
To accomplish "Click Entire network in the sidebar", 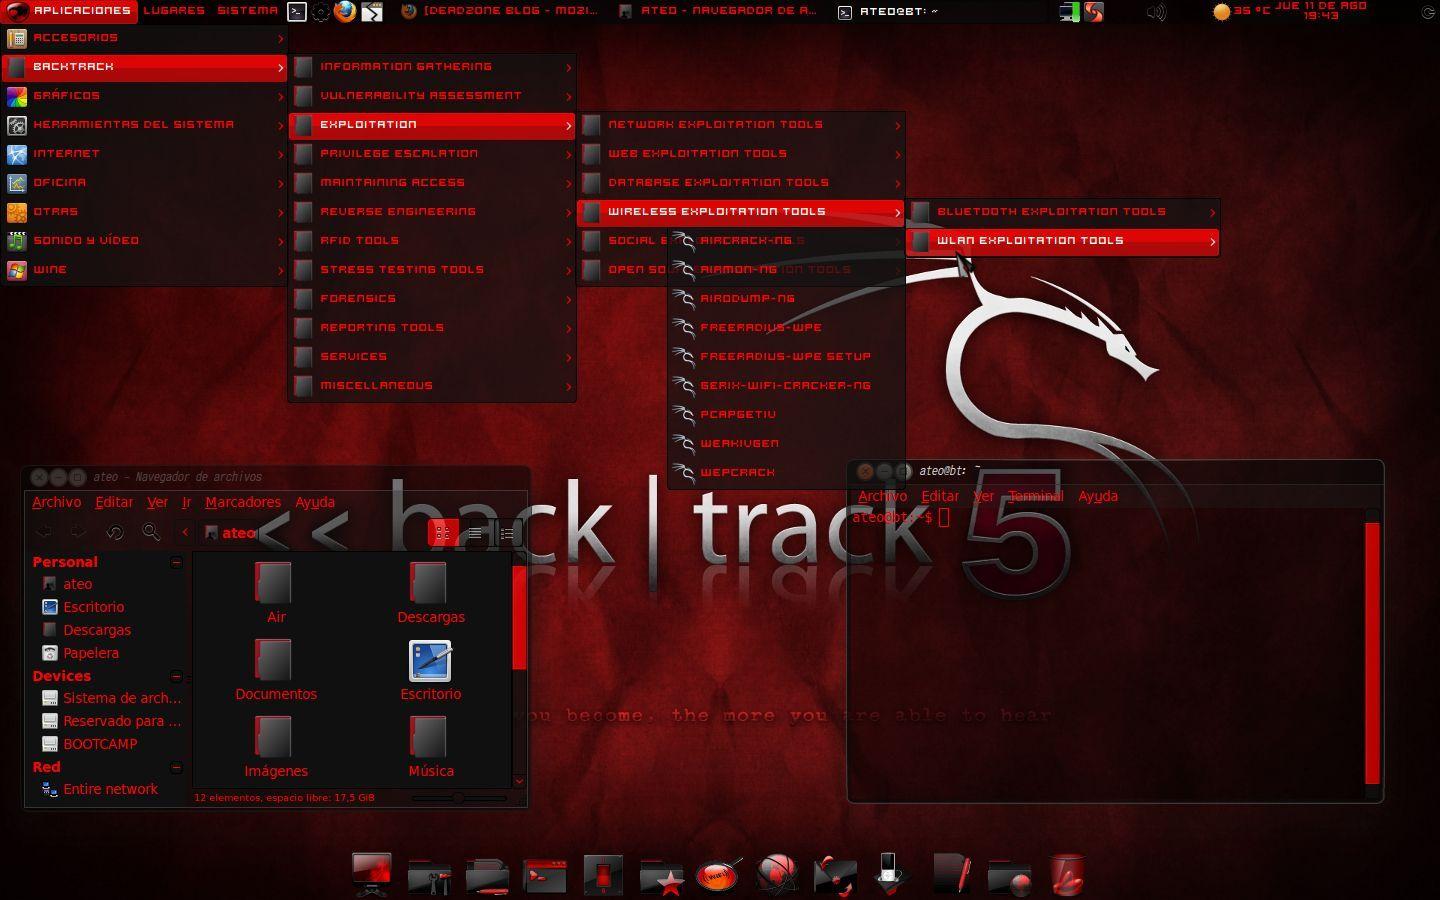I will (x=110, y=788).
